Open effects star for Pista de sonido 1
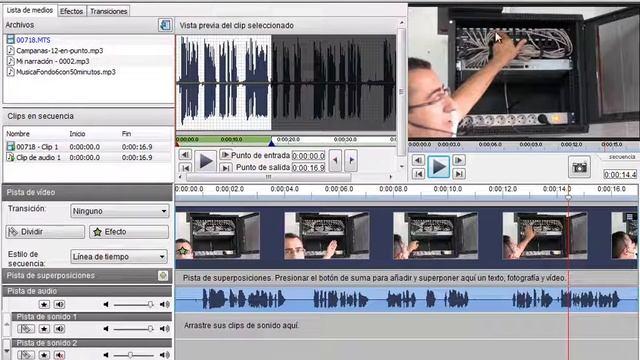Viewport: 640px width, 360px height. click(x=44, y=329)
